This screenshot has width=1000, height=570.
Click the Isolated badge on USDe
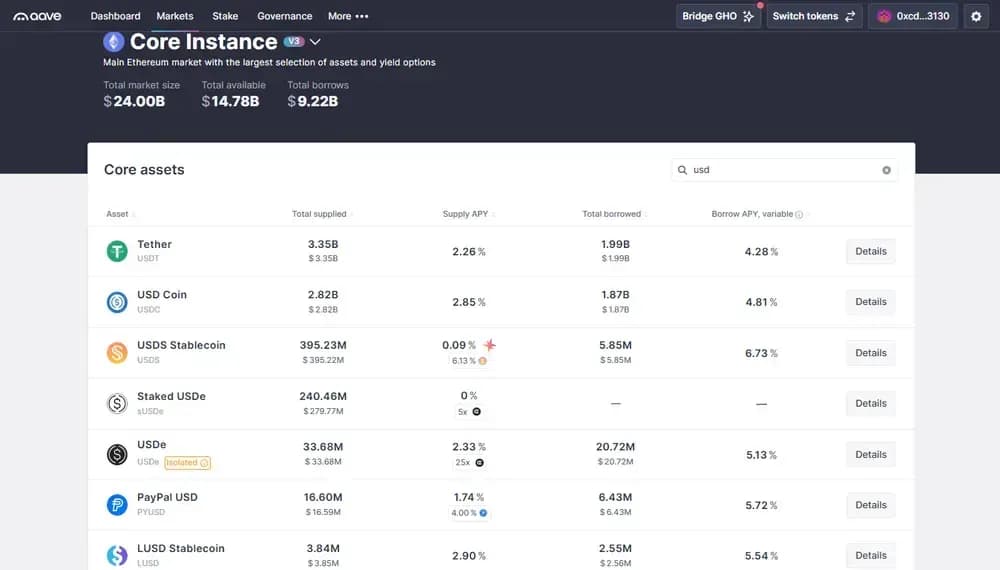pyautogui.click(x=188, y=463)
